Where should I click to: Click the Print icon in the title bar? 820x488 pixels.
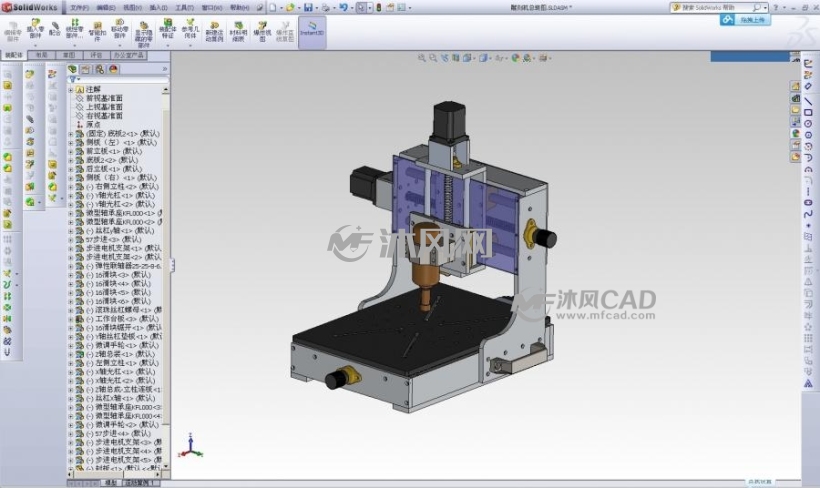click(325, 7)
